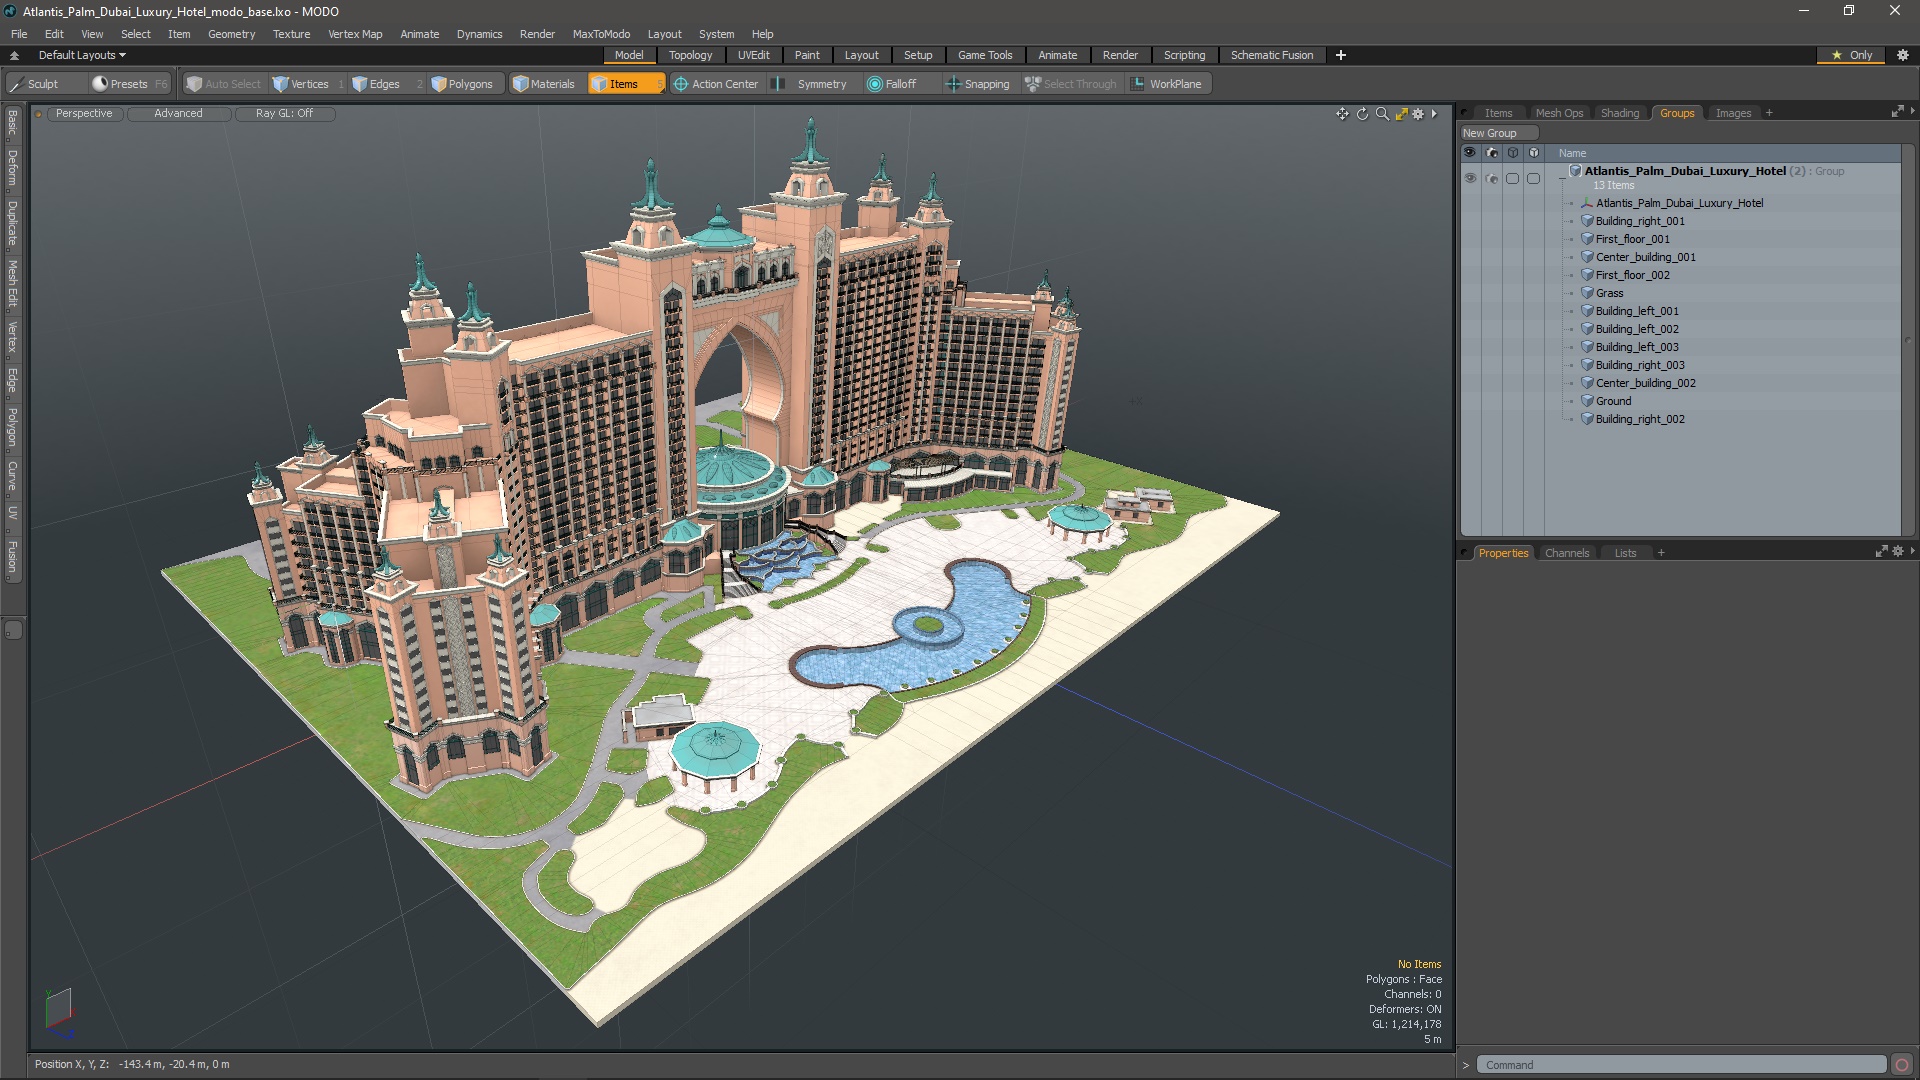This screenshot has width=1920, height=1080.
Task: Open the Default Layouts dropdown
Action: coord(82,55)
